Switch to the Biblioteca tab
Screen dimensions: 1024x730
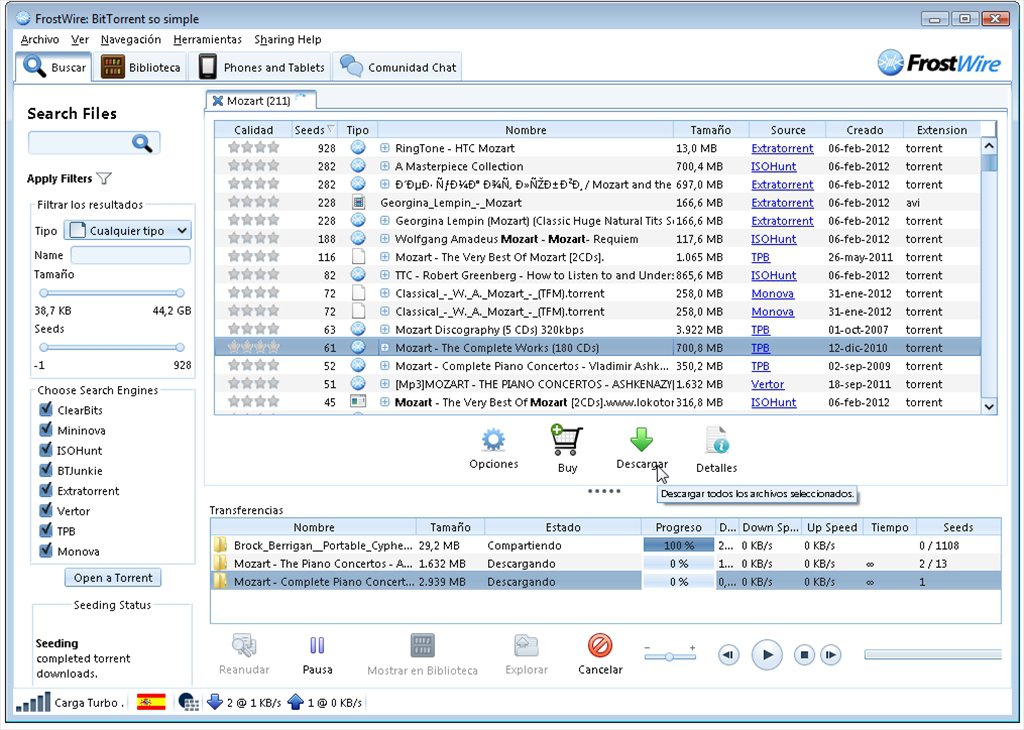coord(142,67)
